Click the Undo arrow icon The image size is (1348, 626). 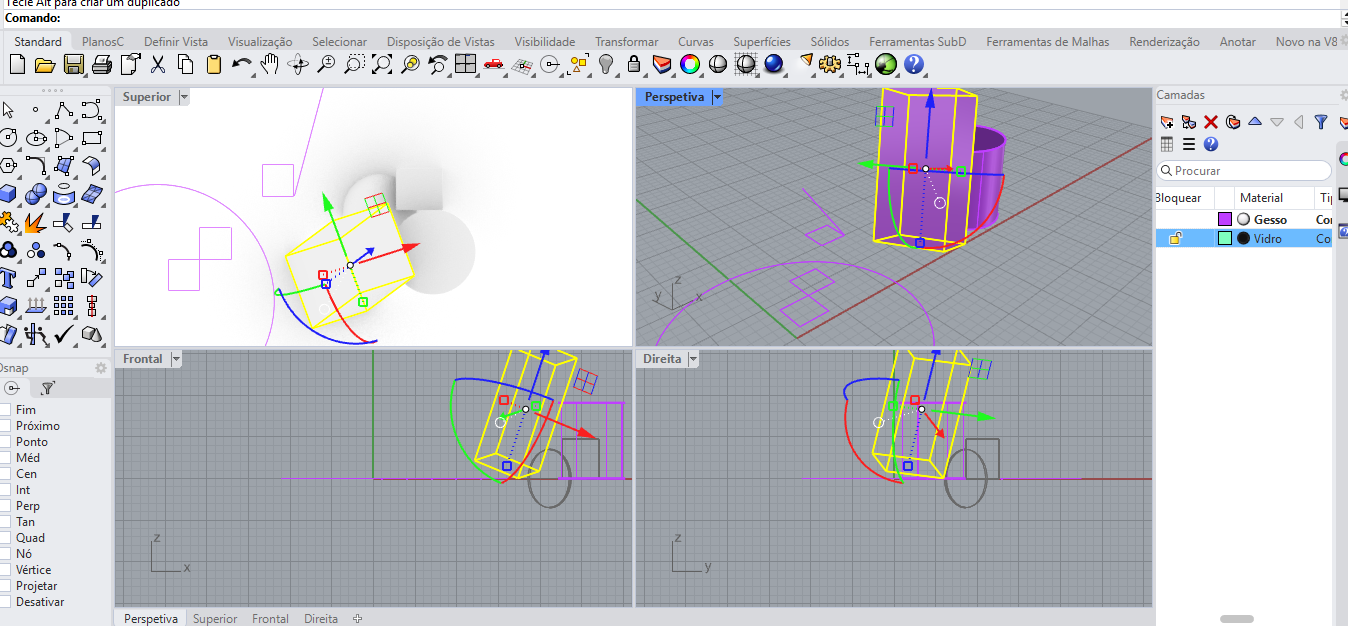coord(241,65)
